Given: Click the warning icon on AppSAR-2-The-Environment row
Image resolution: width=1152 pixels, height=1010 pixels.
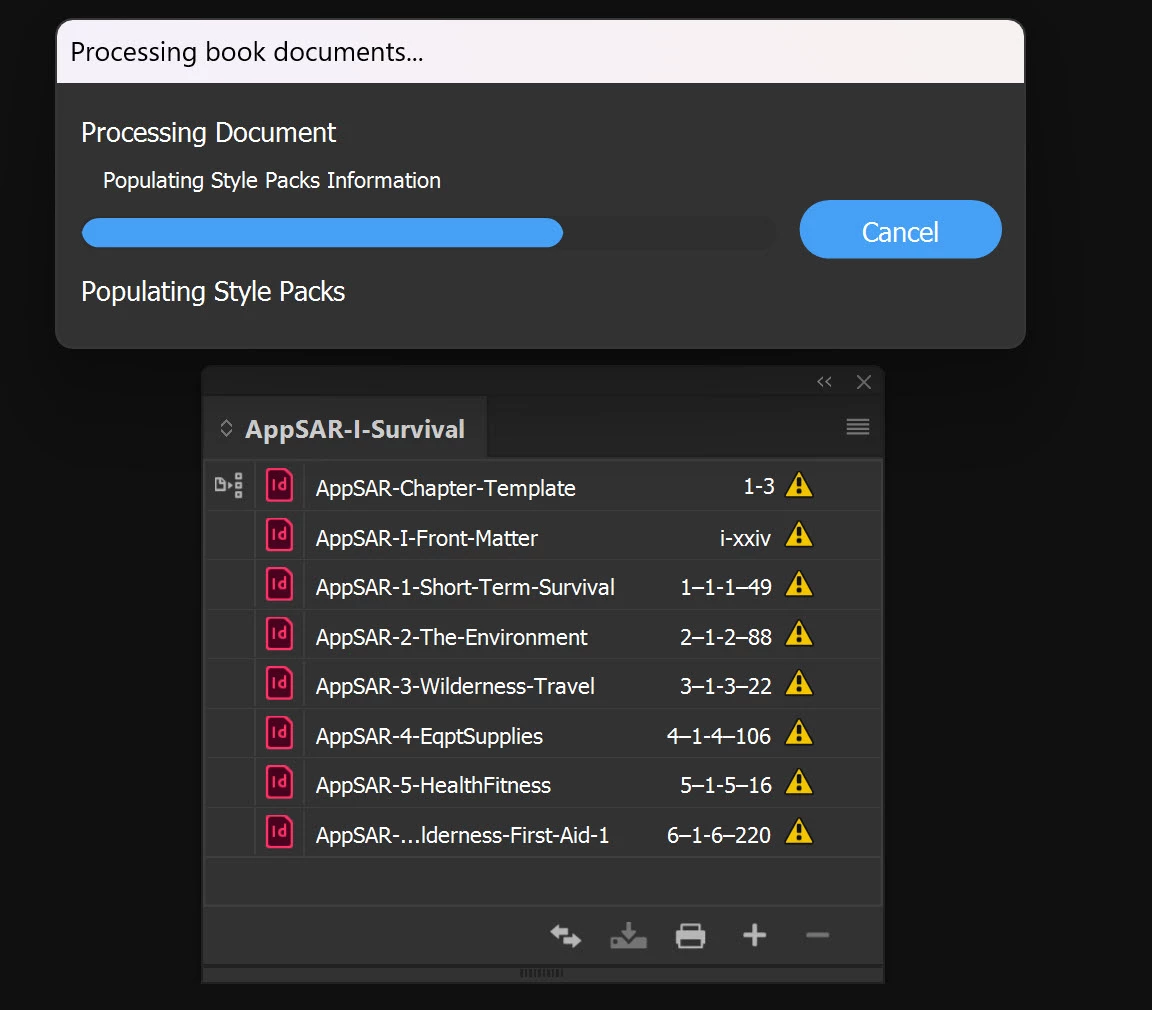Looking at the screenshot, I should 799,634.
